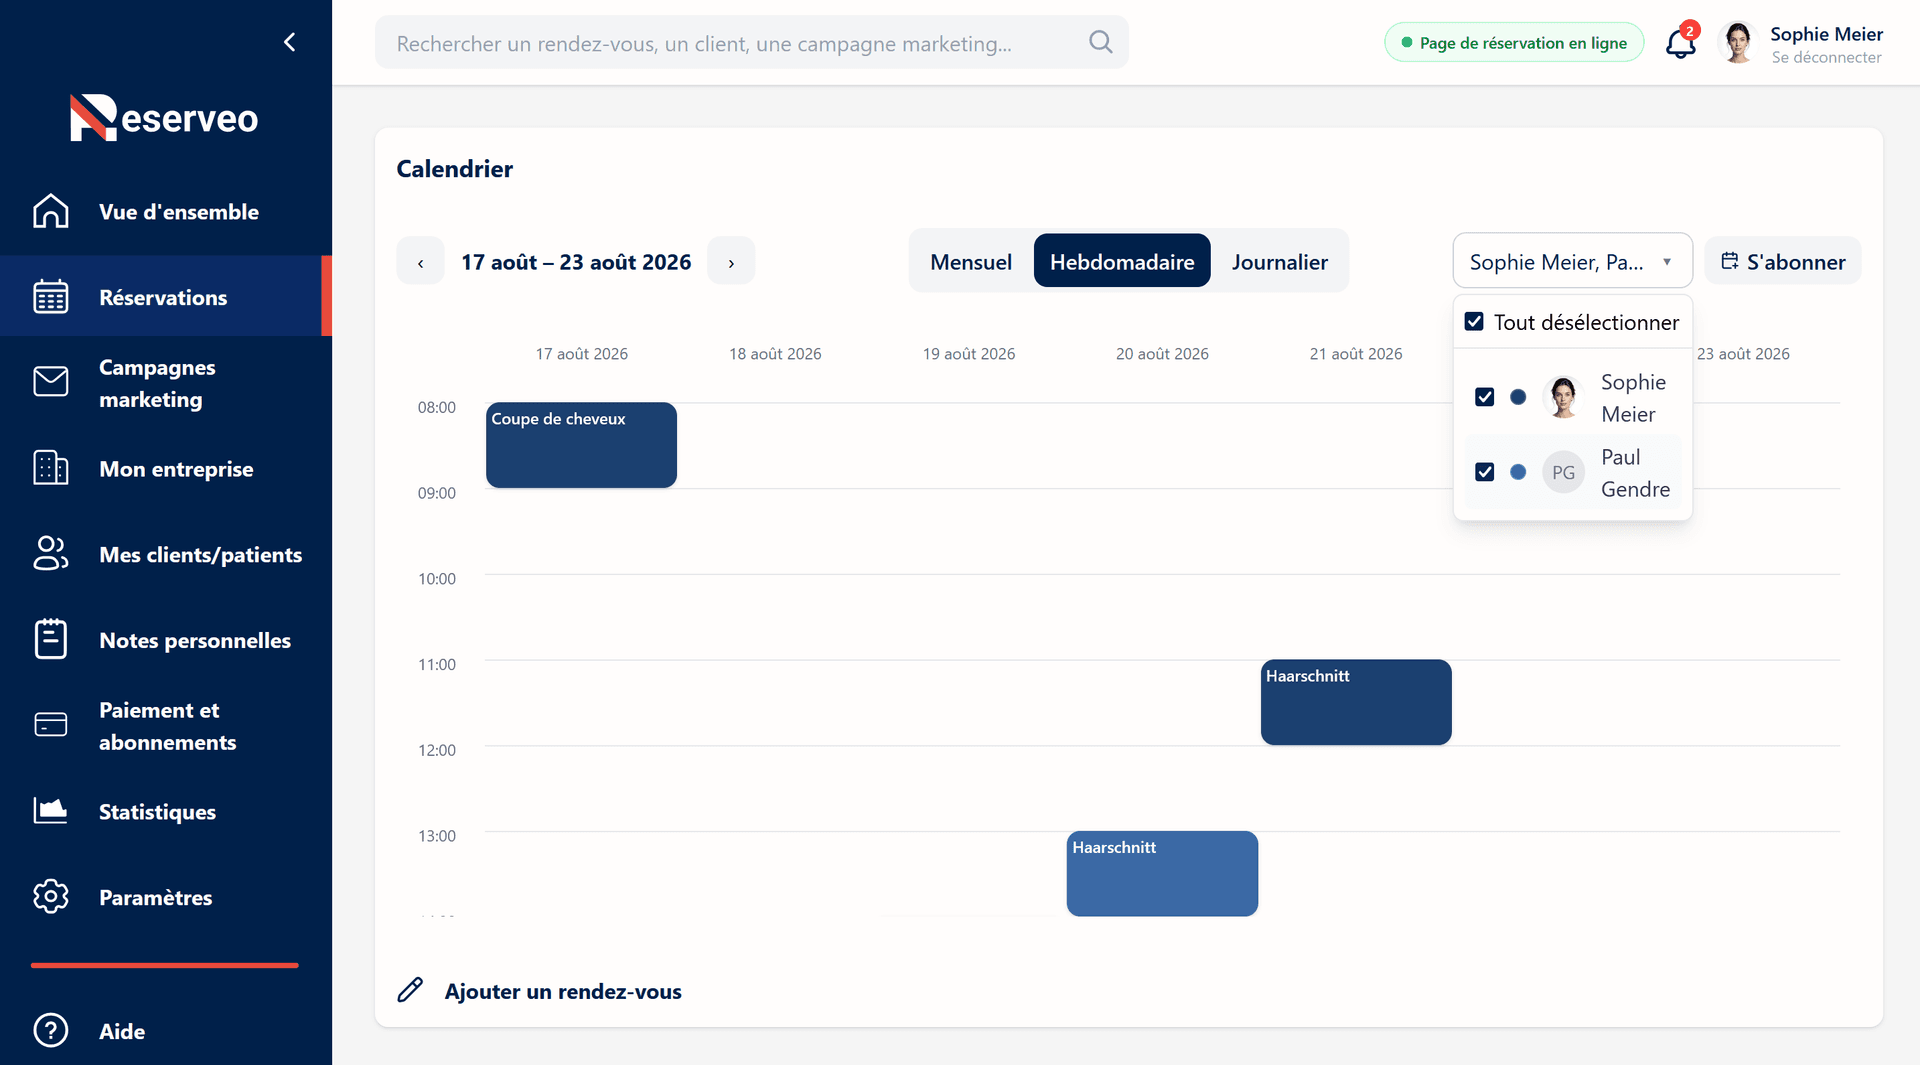
Task: Click the people icon for Mes clients/patients
Action: [x=51, y=554]
